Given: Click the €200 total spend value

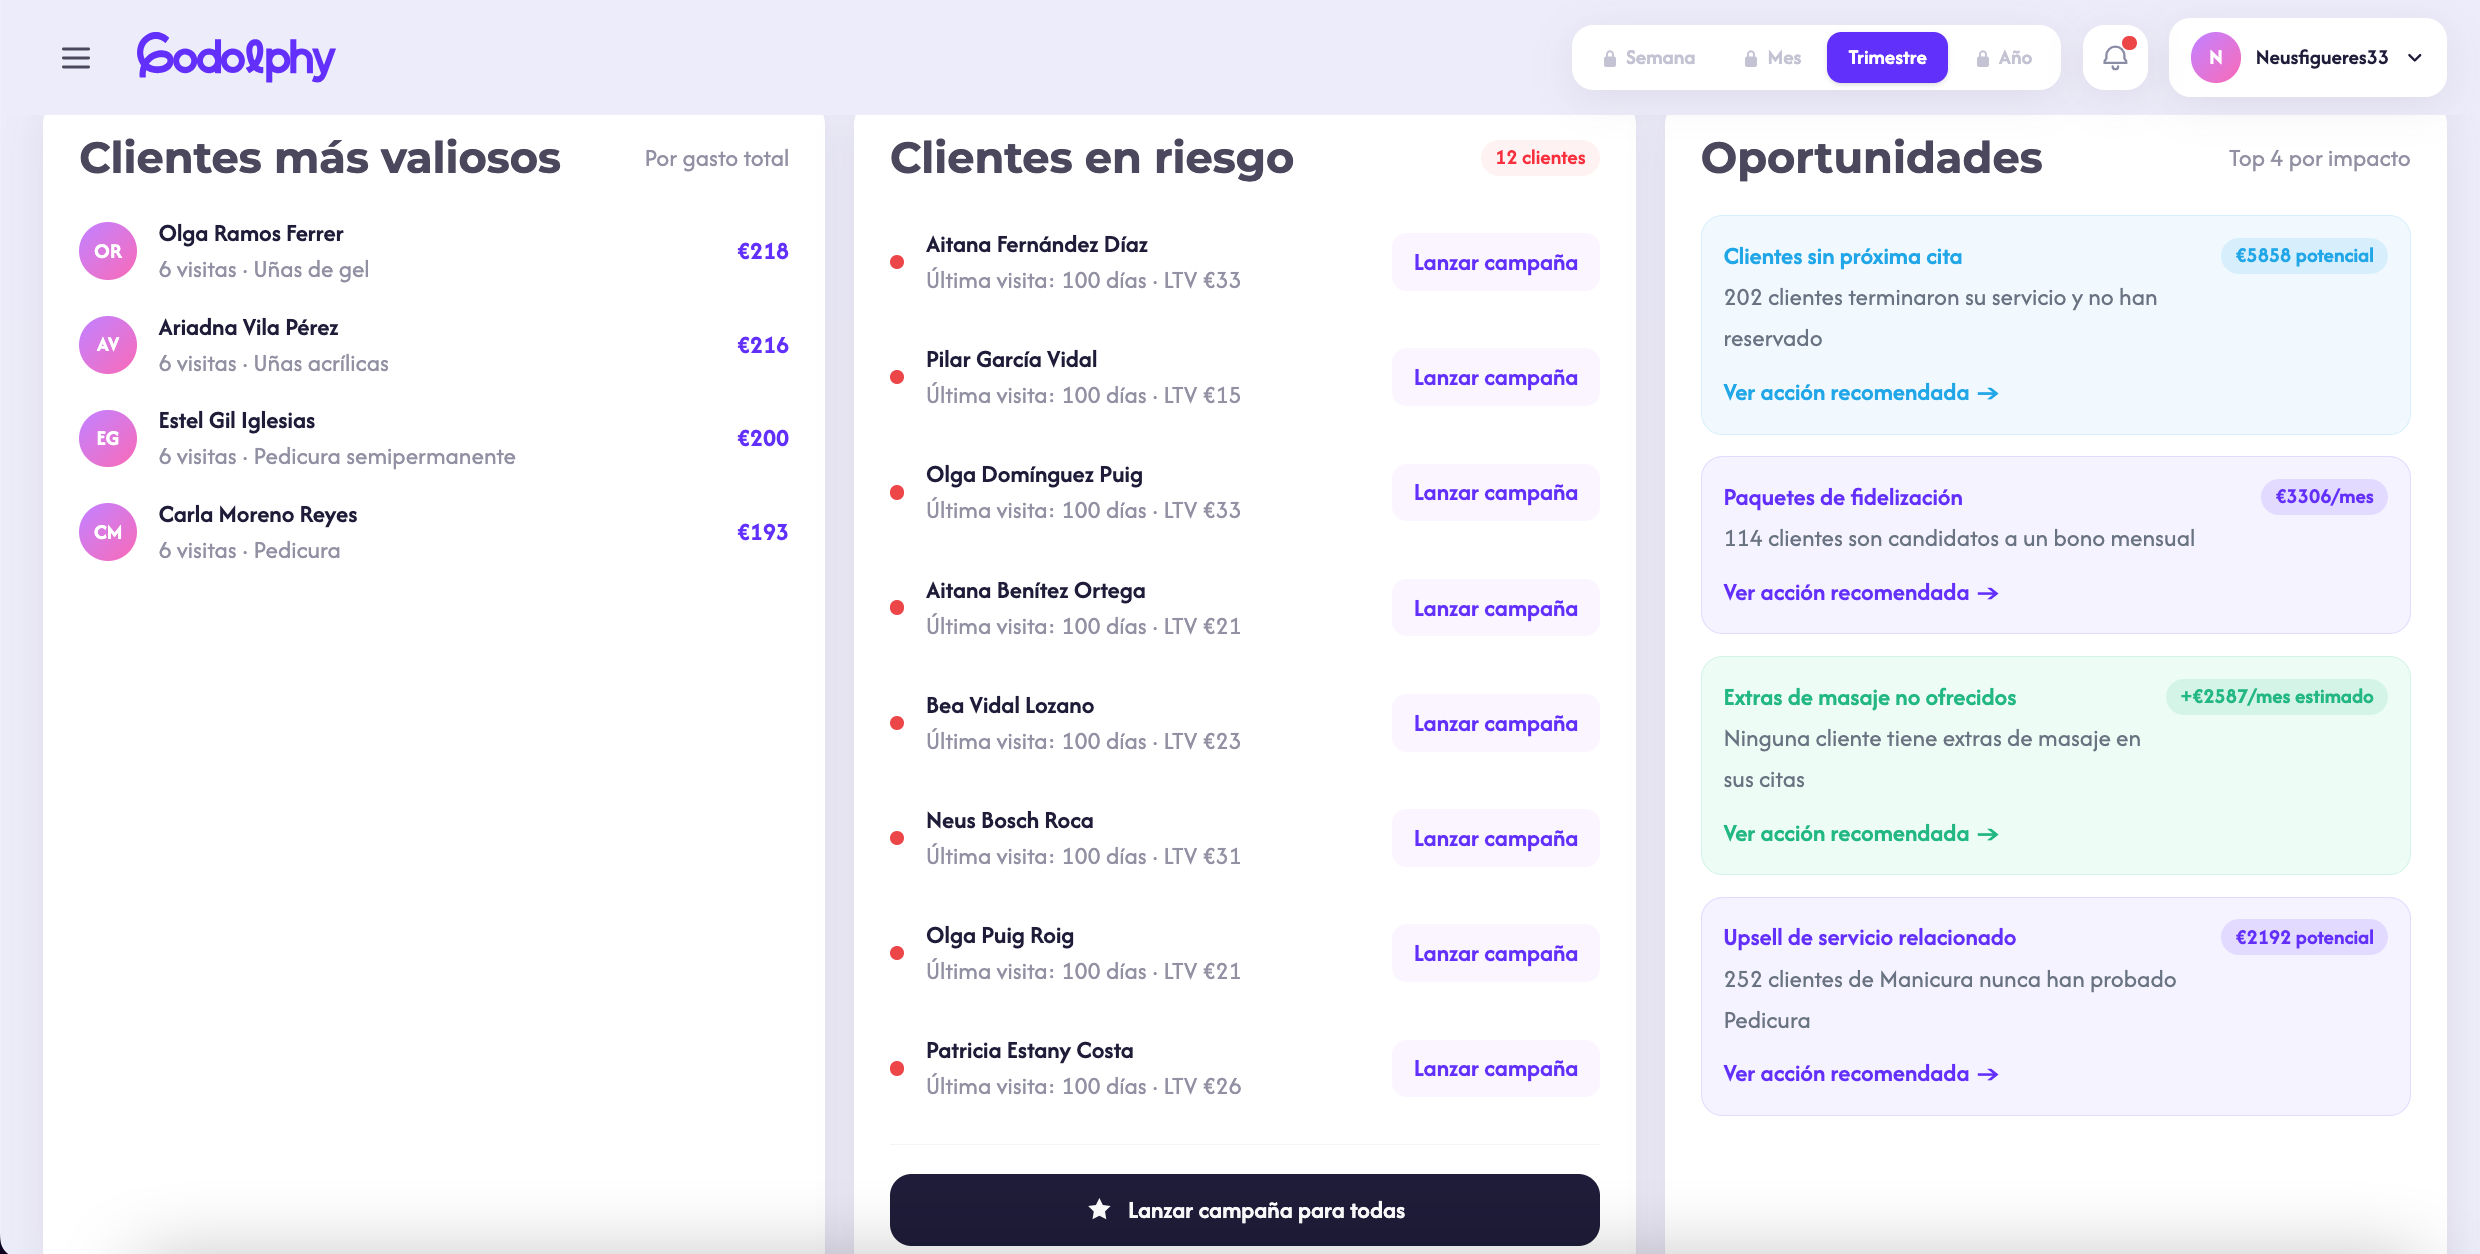Looking at the screenshot, I should pos(763,438).
